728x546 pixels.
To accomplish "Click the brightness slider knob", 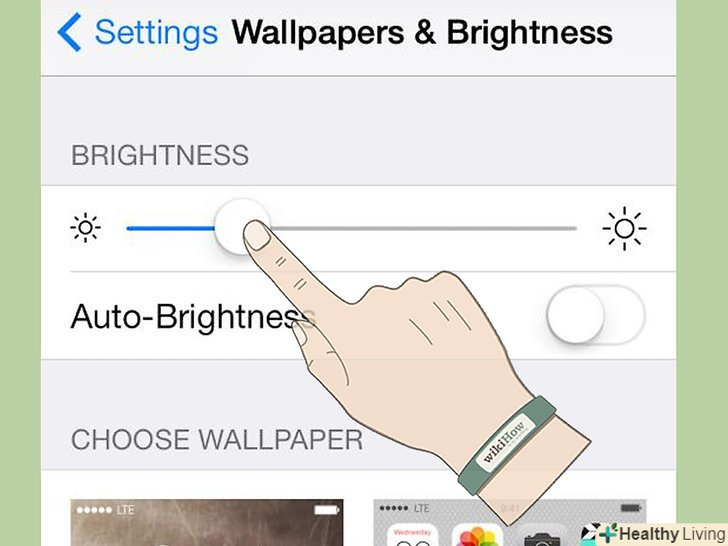I will pyautogui.click(x=241, y=227).
